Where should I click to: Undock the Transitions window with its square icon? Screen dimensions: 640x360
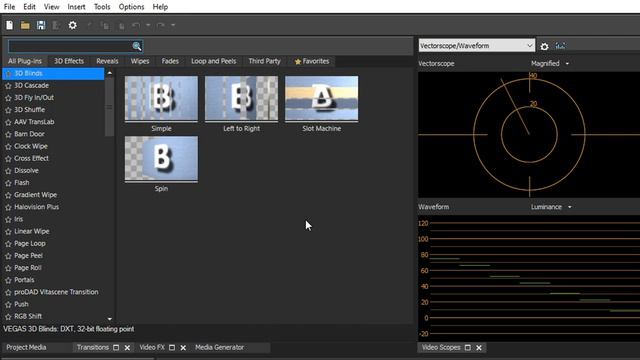[116, 347]
